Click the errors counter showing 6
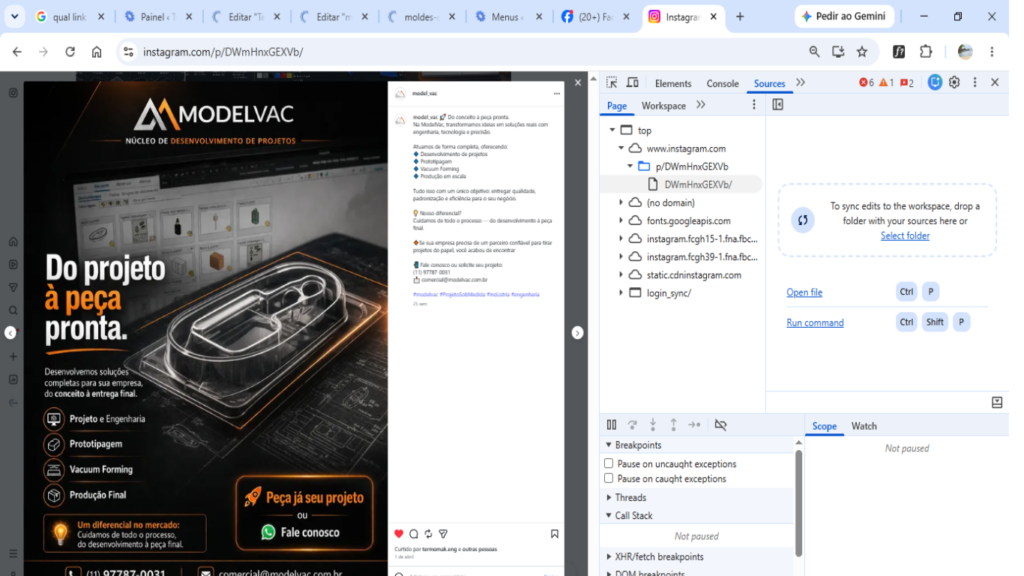The image size is (1024, 576). pyautogui.click(x=867, y=83)
